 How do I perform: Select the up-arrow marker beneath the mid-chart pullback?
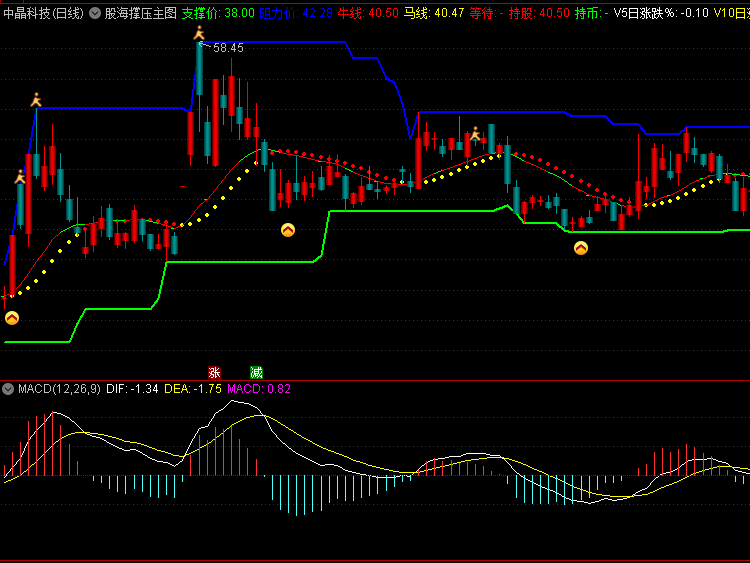(x=287, y=230)
